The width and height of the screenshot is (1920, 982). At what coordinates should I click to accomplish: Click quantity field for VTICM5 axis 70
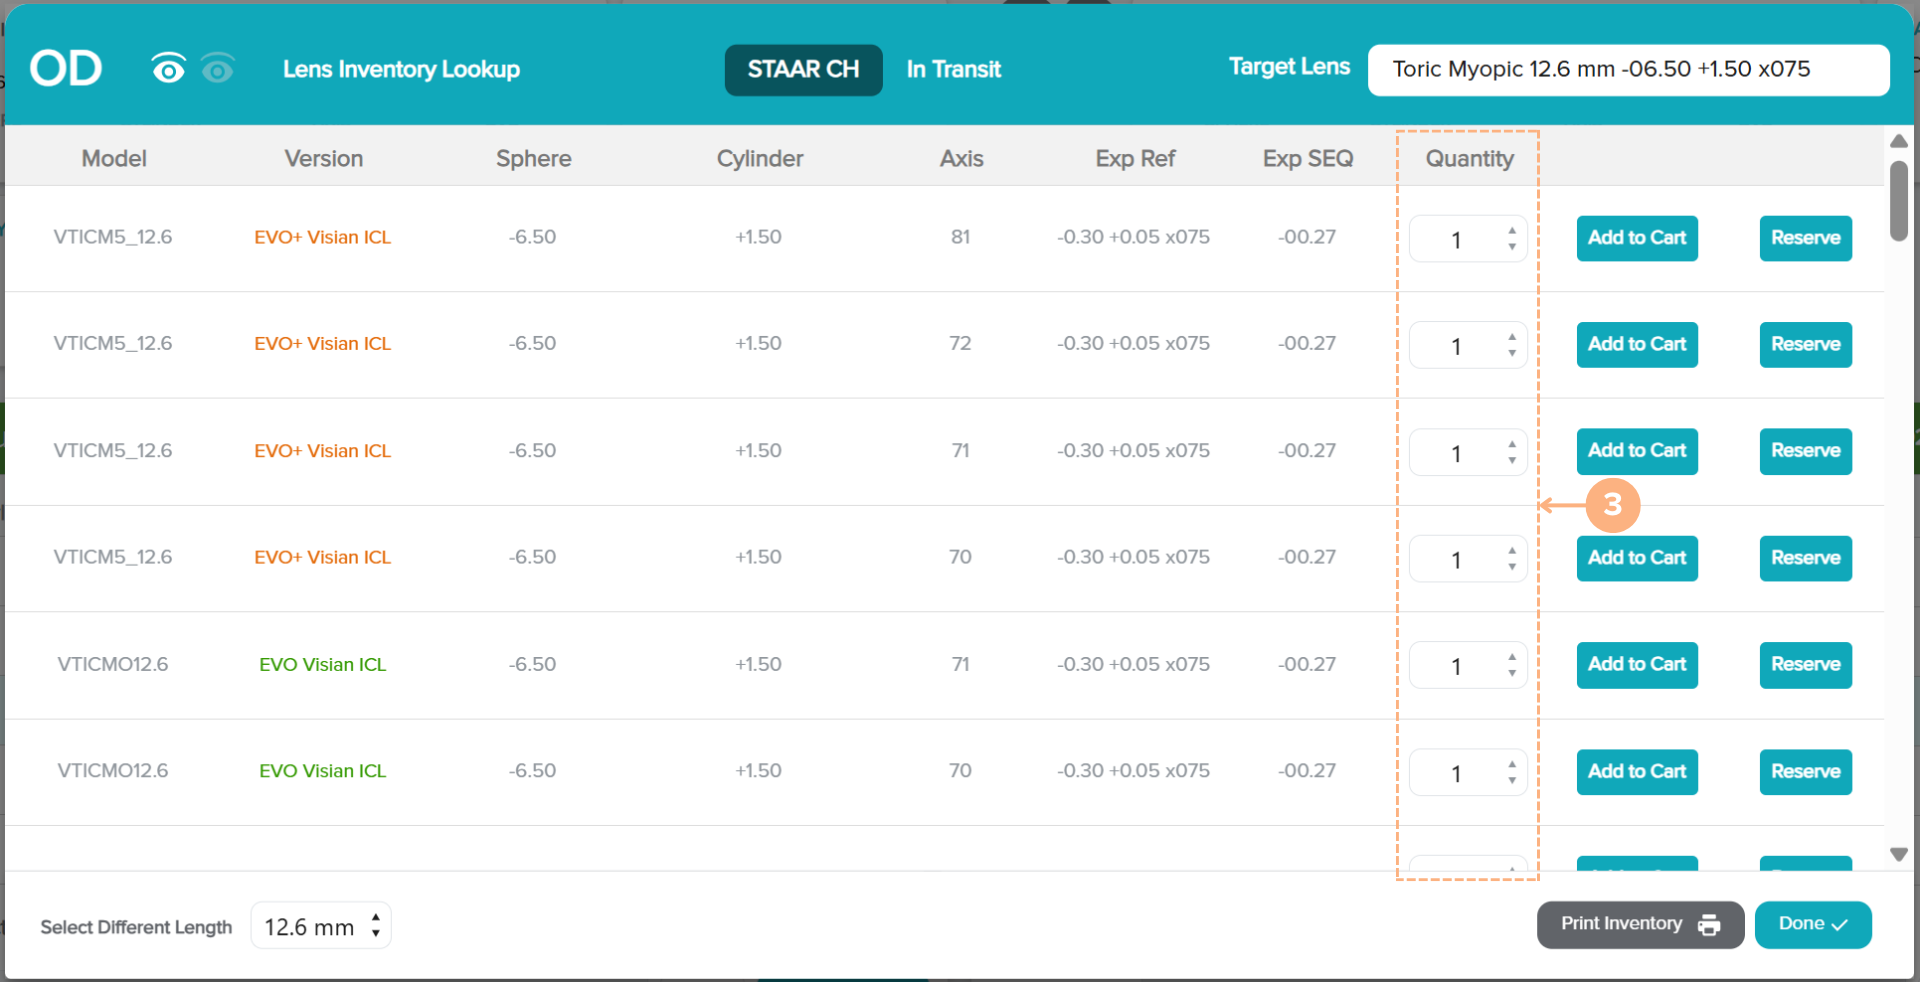(x=1456, y=559)
